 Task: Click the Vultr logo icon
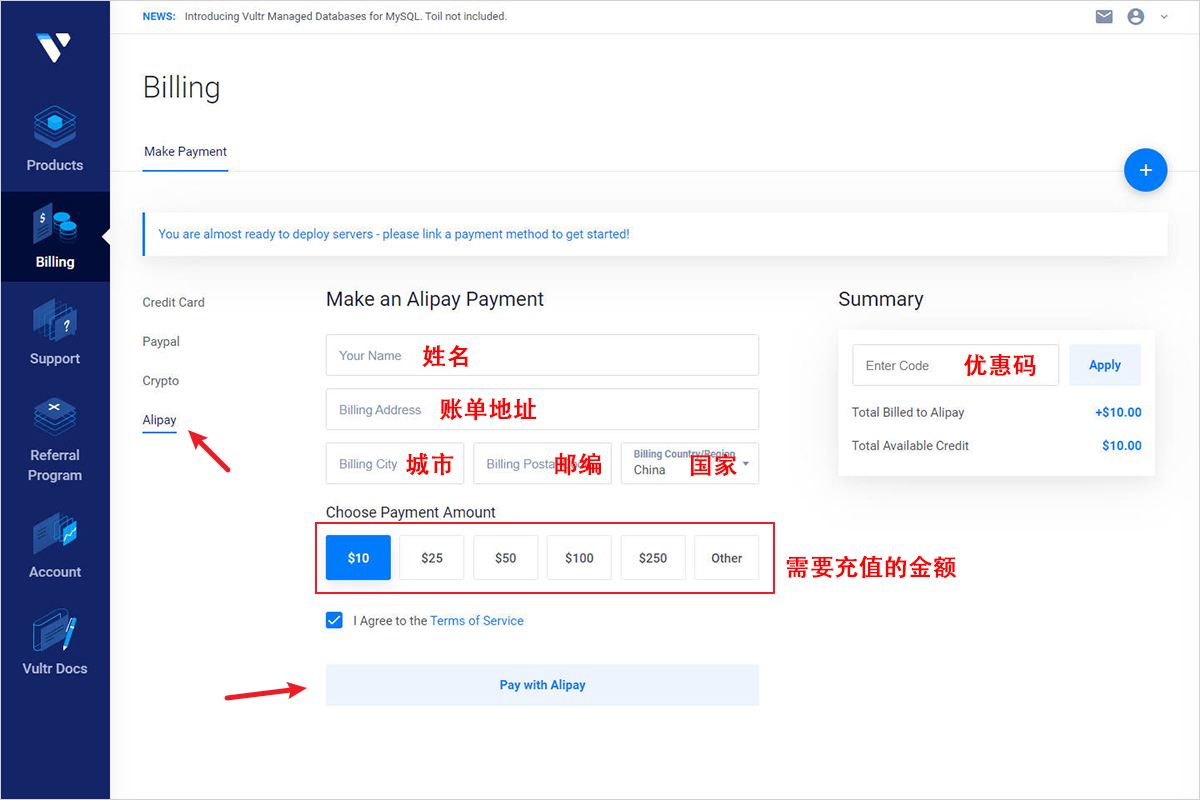pos(53,47)
